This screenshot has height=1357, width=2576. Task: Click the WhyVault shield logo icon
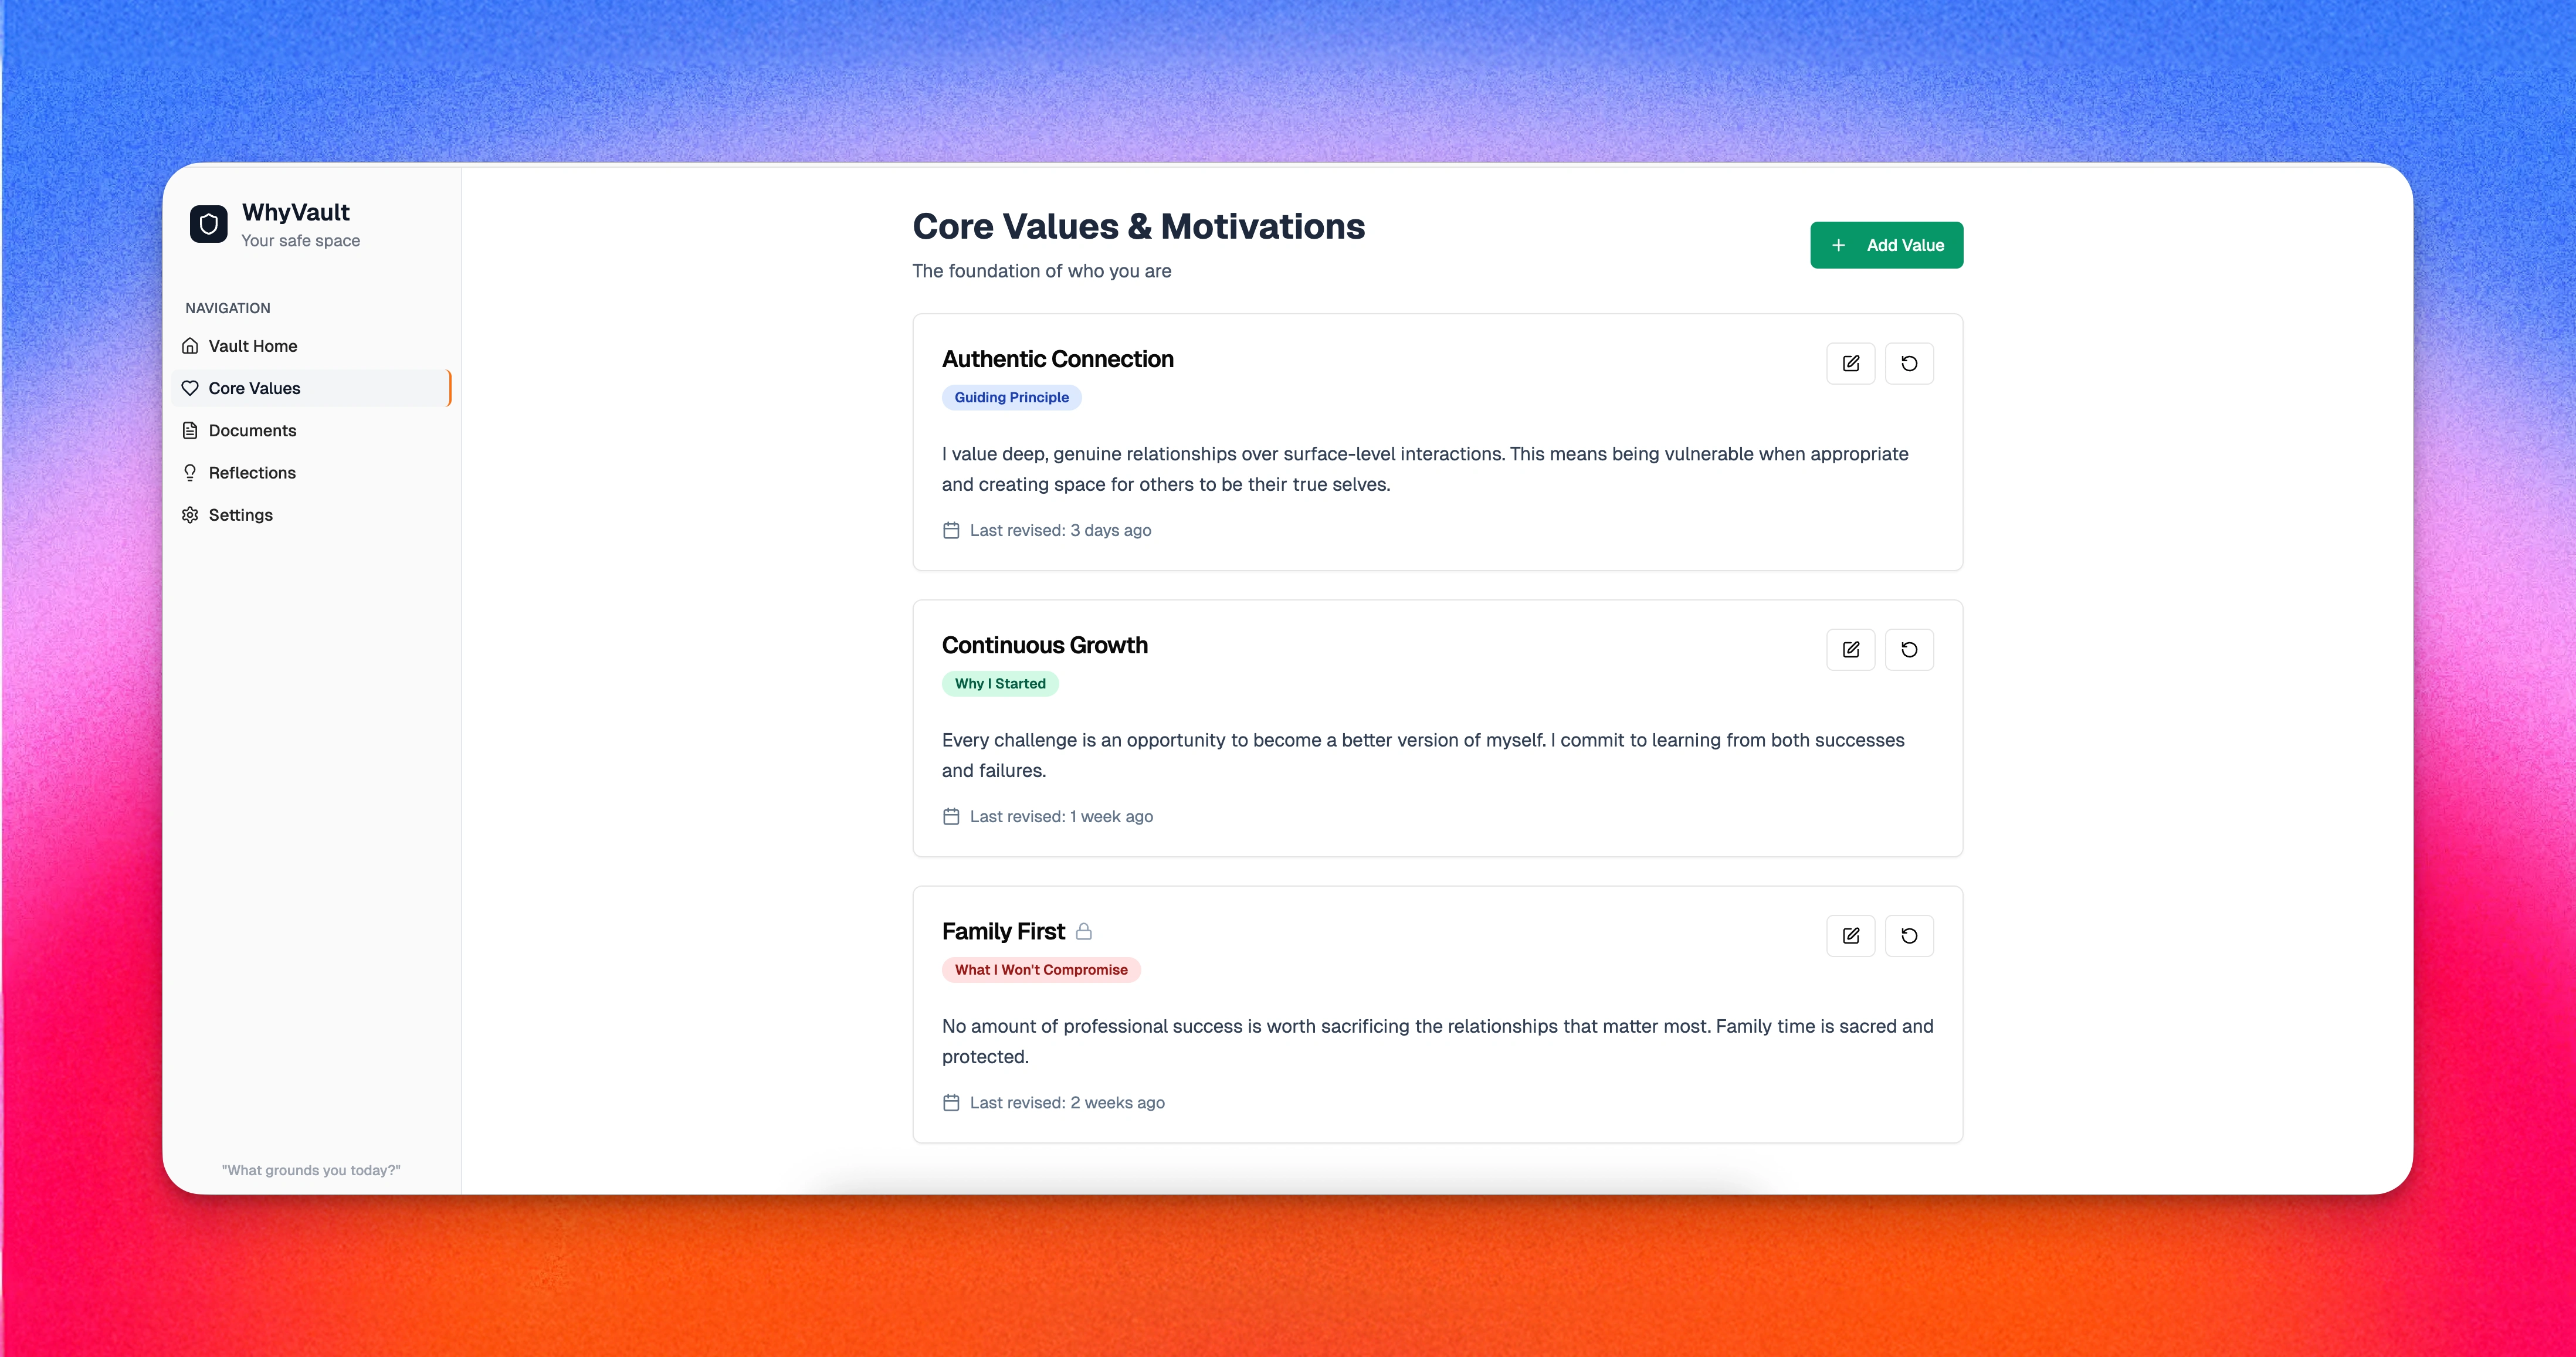[x=208, y=224]
